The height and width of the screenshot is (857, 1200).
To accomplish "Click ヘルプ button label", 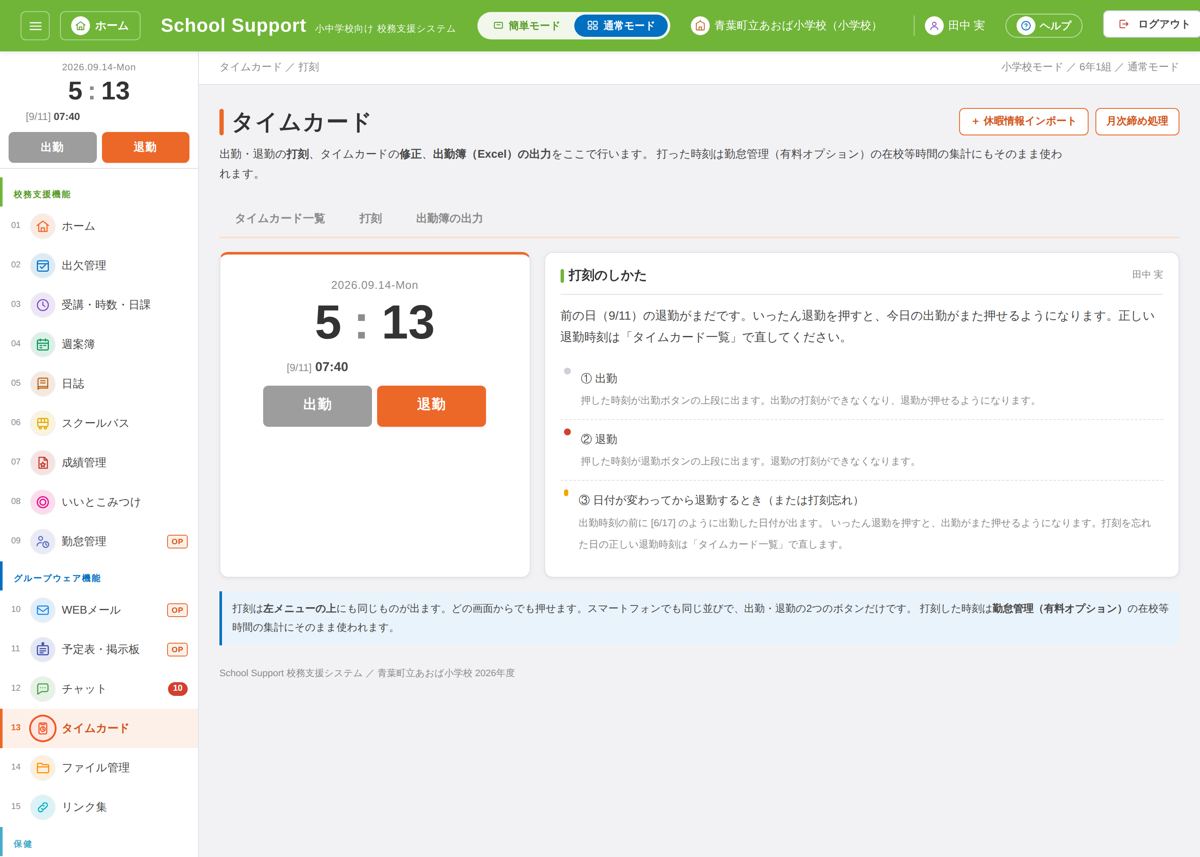I will click(1055, 25).
